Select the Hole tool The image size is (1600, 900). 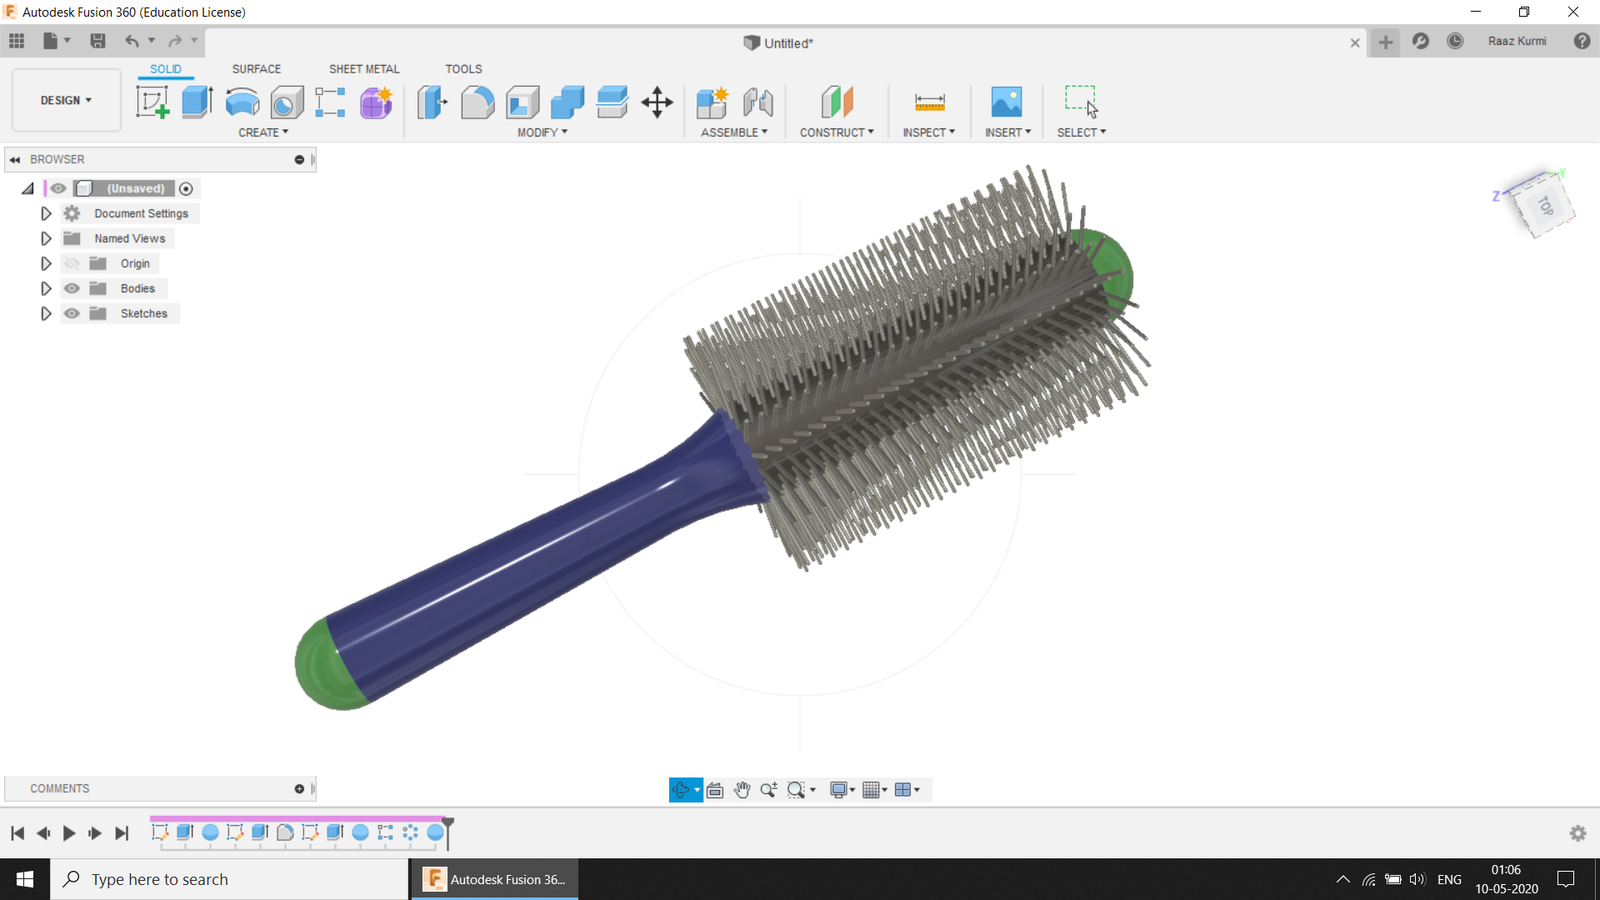287,102
